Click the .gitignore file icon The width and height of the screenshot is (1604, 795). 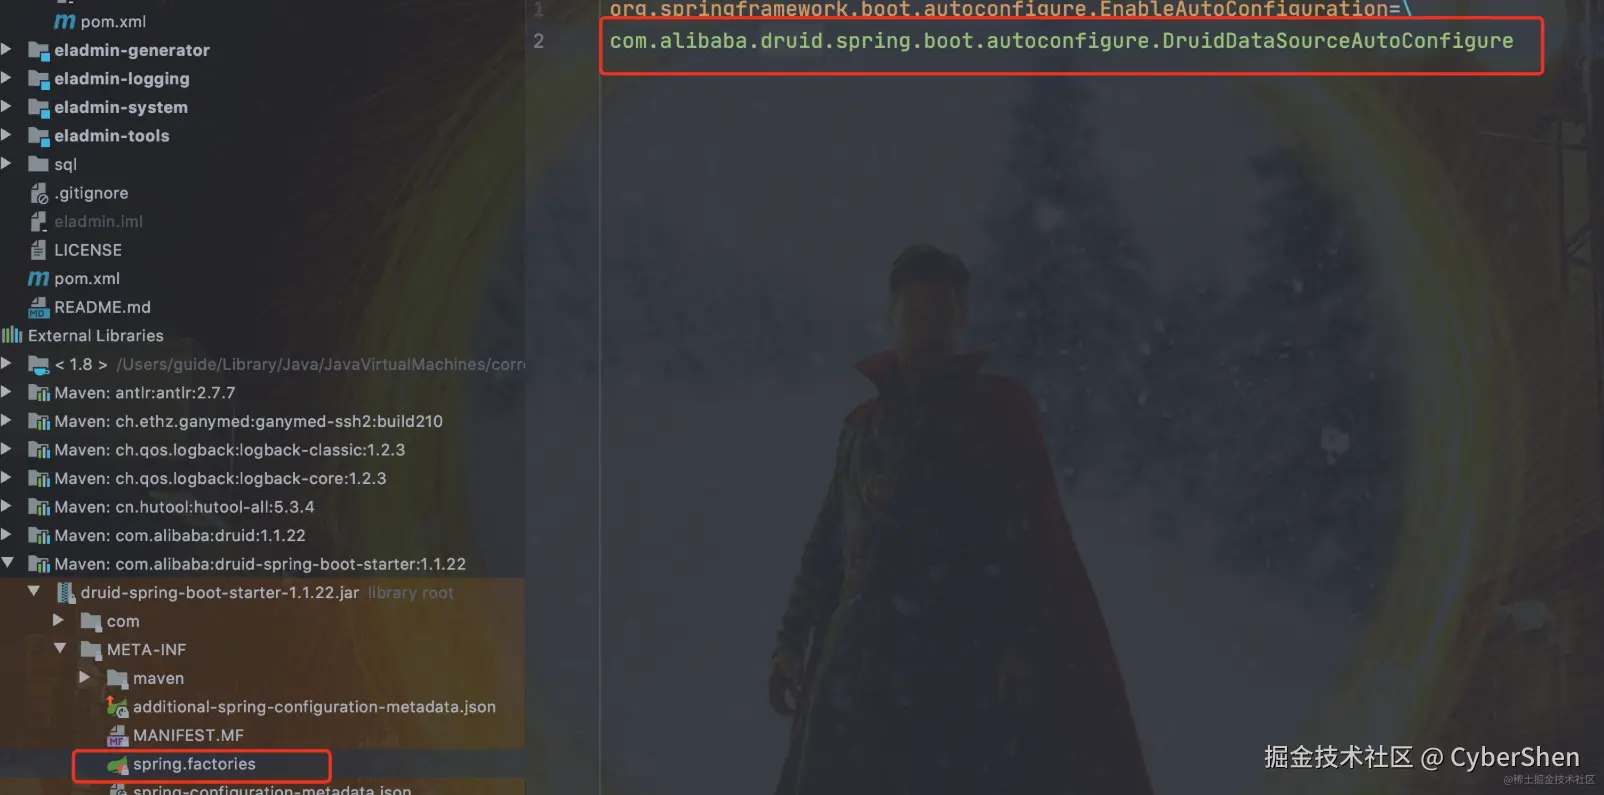[x=39, y=193]
